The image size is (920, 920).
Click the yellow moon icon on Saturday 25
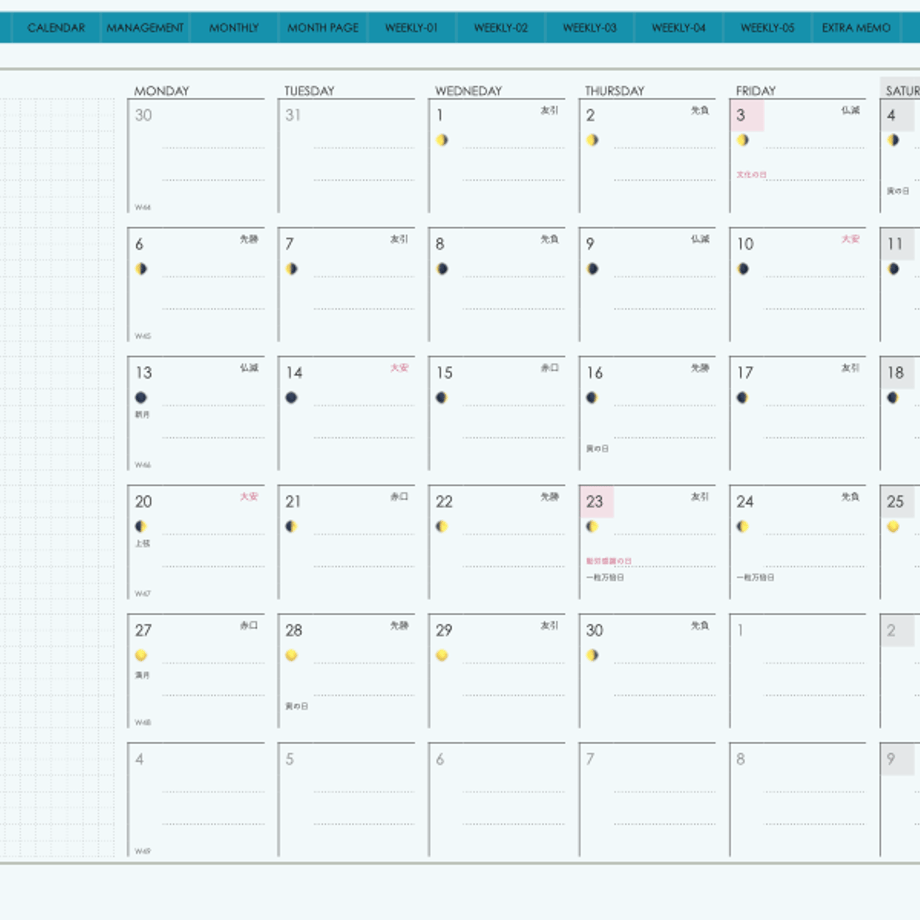tap(893, 526)
